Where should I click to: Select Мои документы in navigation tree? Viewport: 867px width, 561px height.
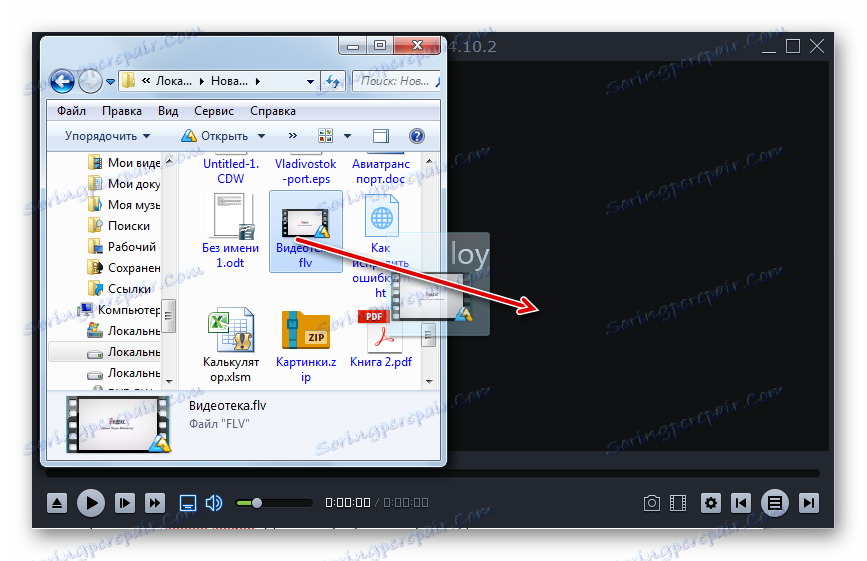click(124, 183)
